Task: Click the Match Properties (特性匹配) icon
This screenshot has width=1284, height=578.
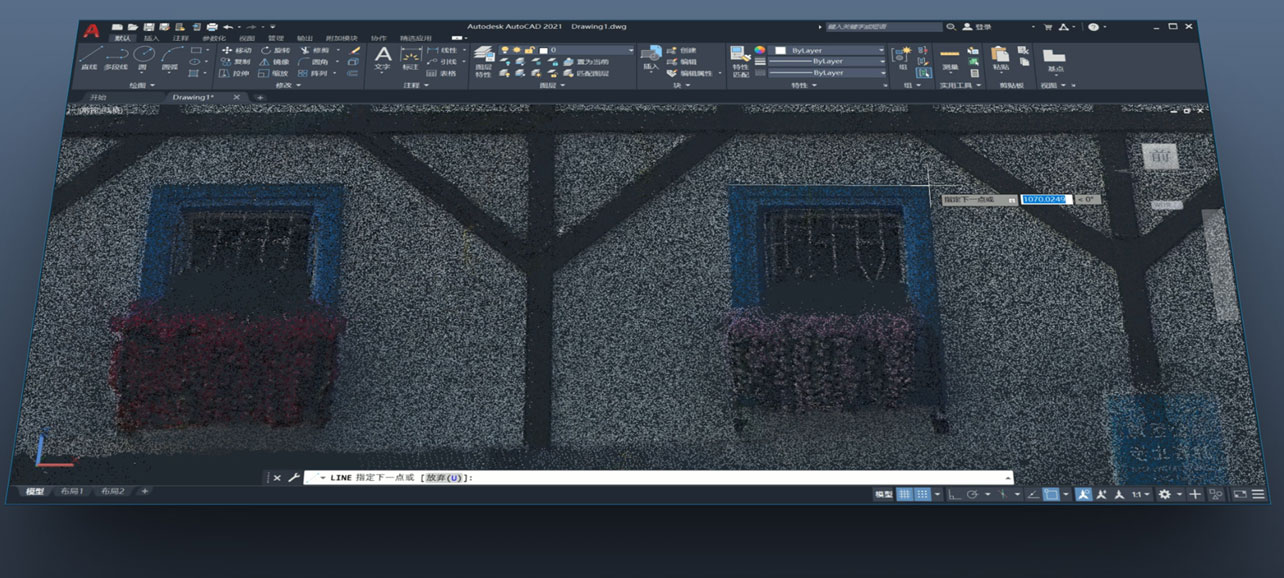Action: tap(740, 58)
